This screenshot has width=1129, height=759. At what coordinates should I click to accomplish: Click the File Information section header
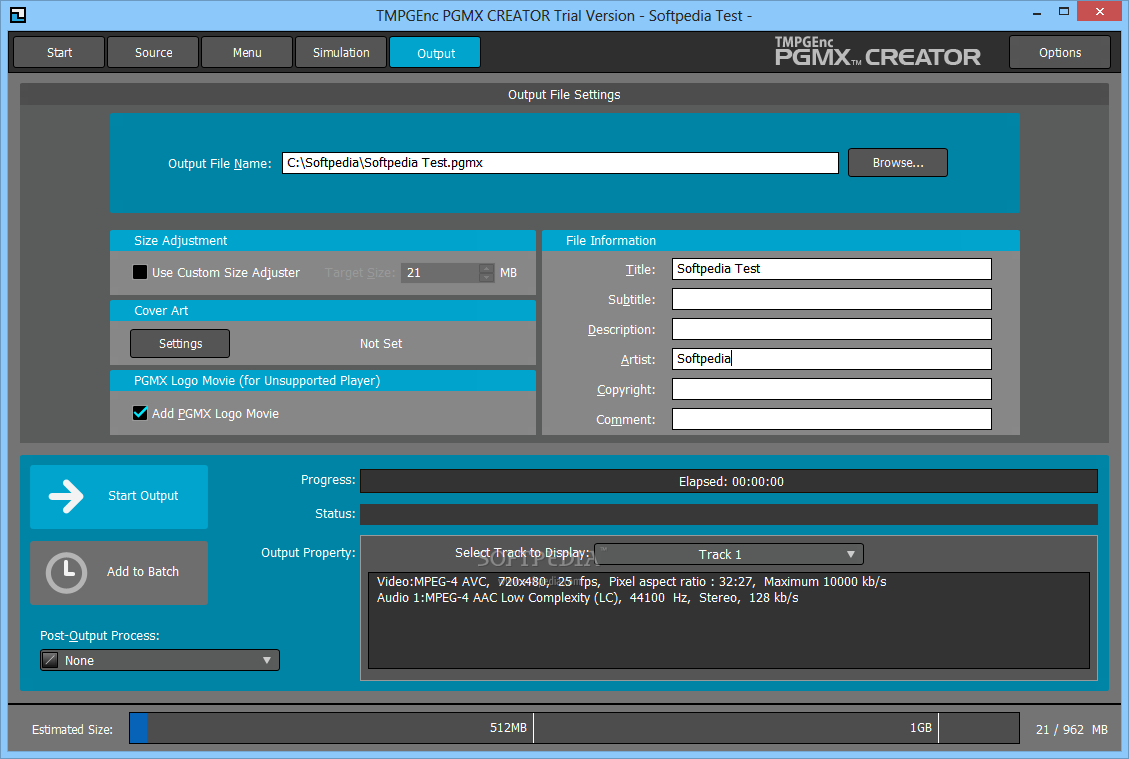click(781, 241)
